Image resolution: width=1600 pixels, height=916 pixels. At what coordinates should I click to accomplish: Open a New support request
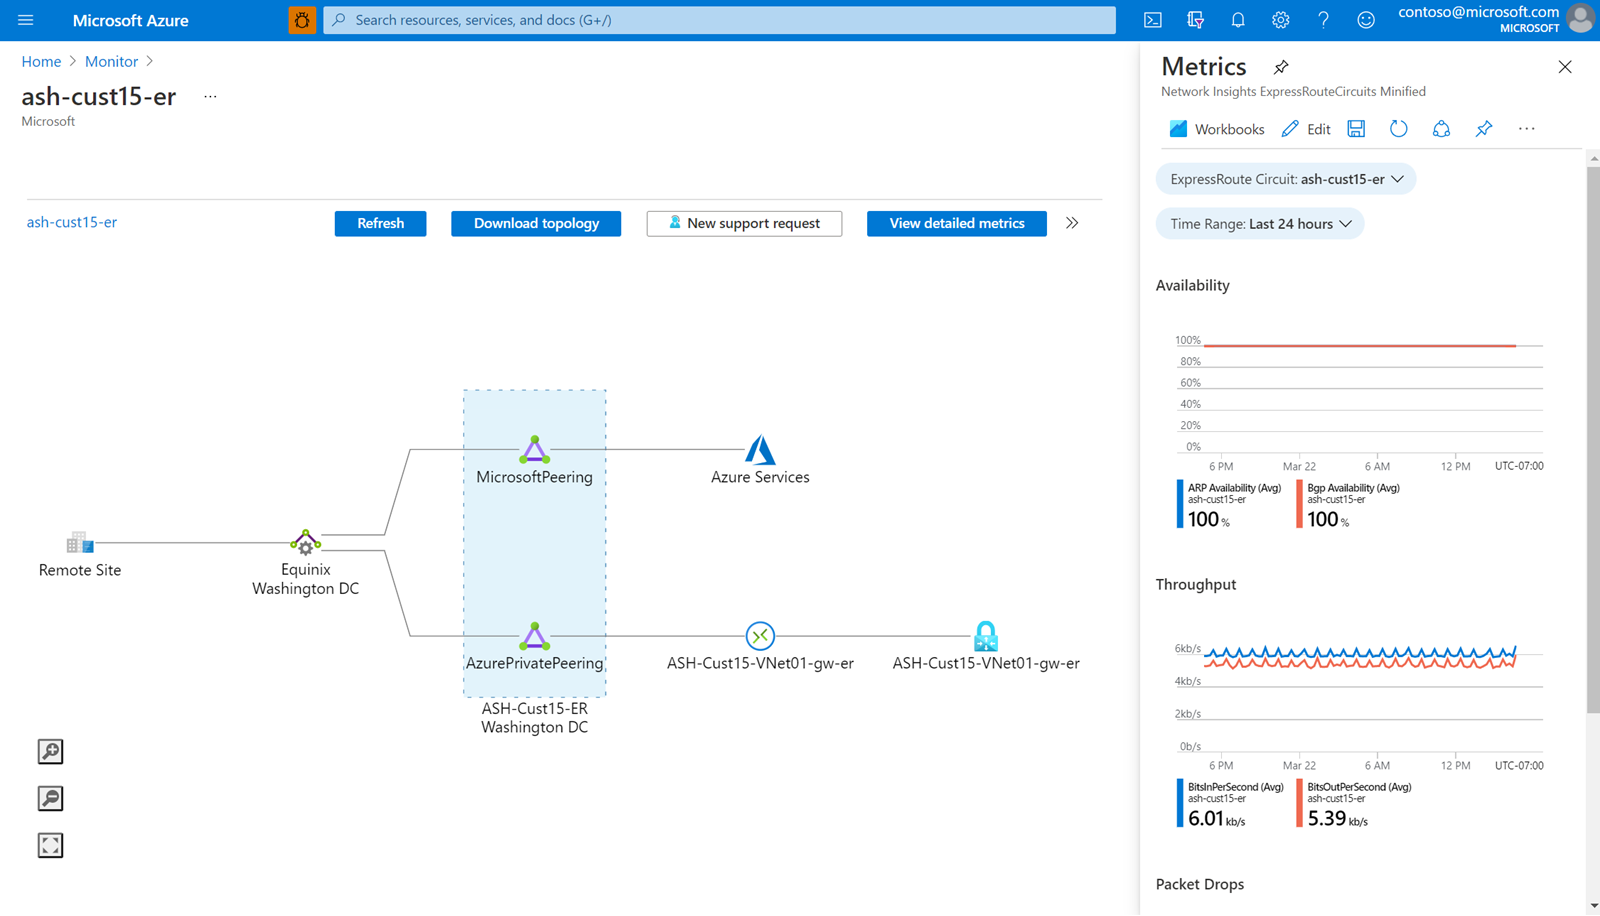(744, 223)
